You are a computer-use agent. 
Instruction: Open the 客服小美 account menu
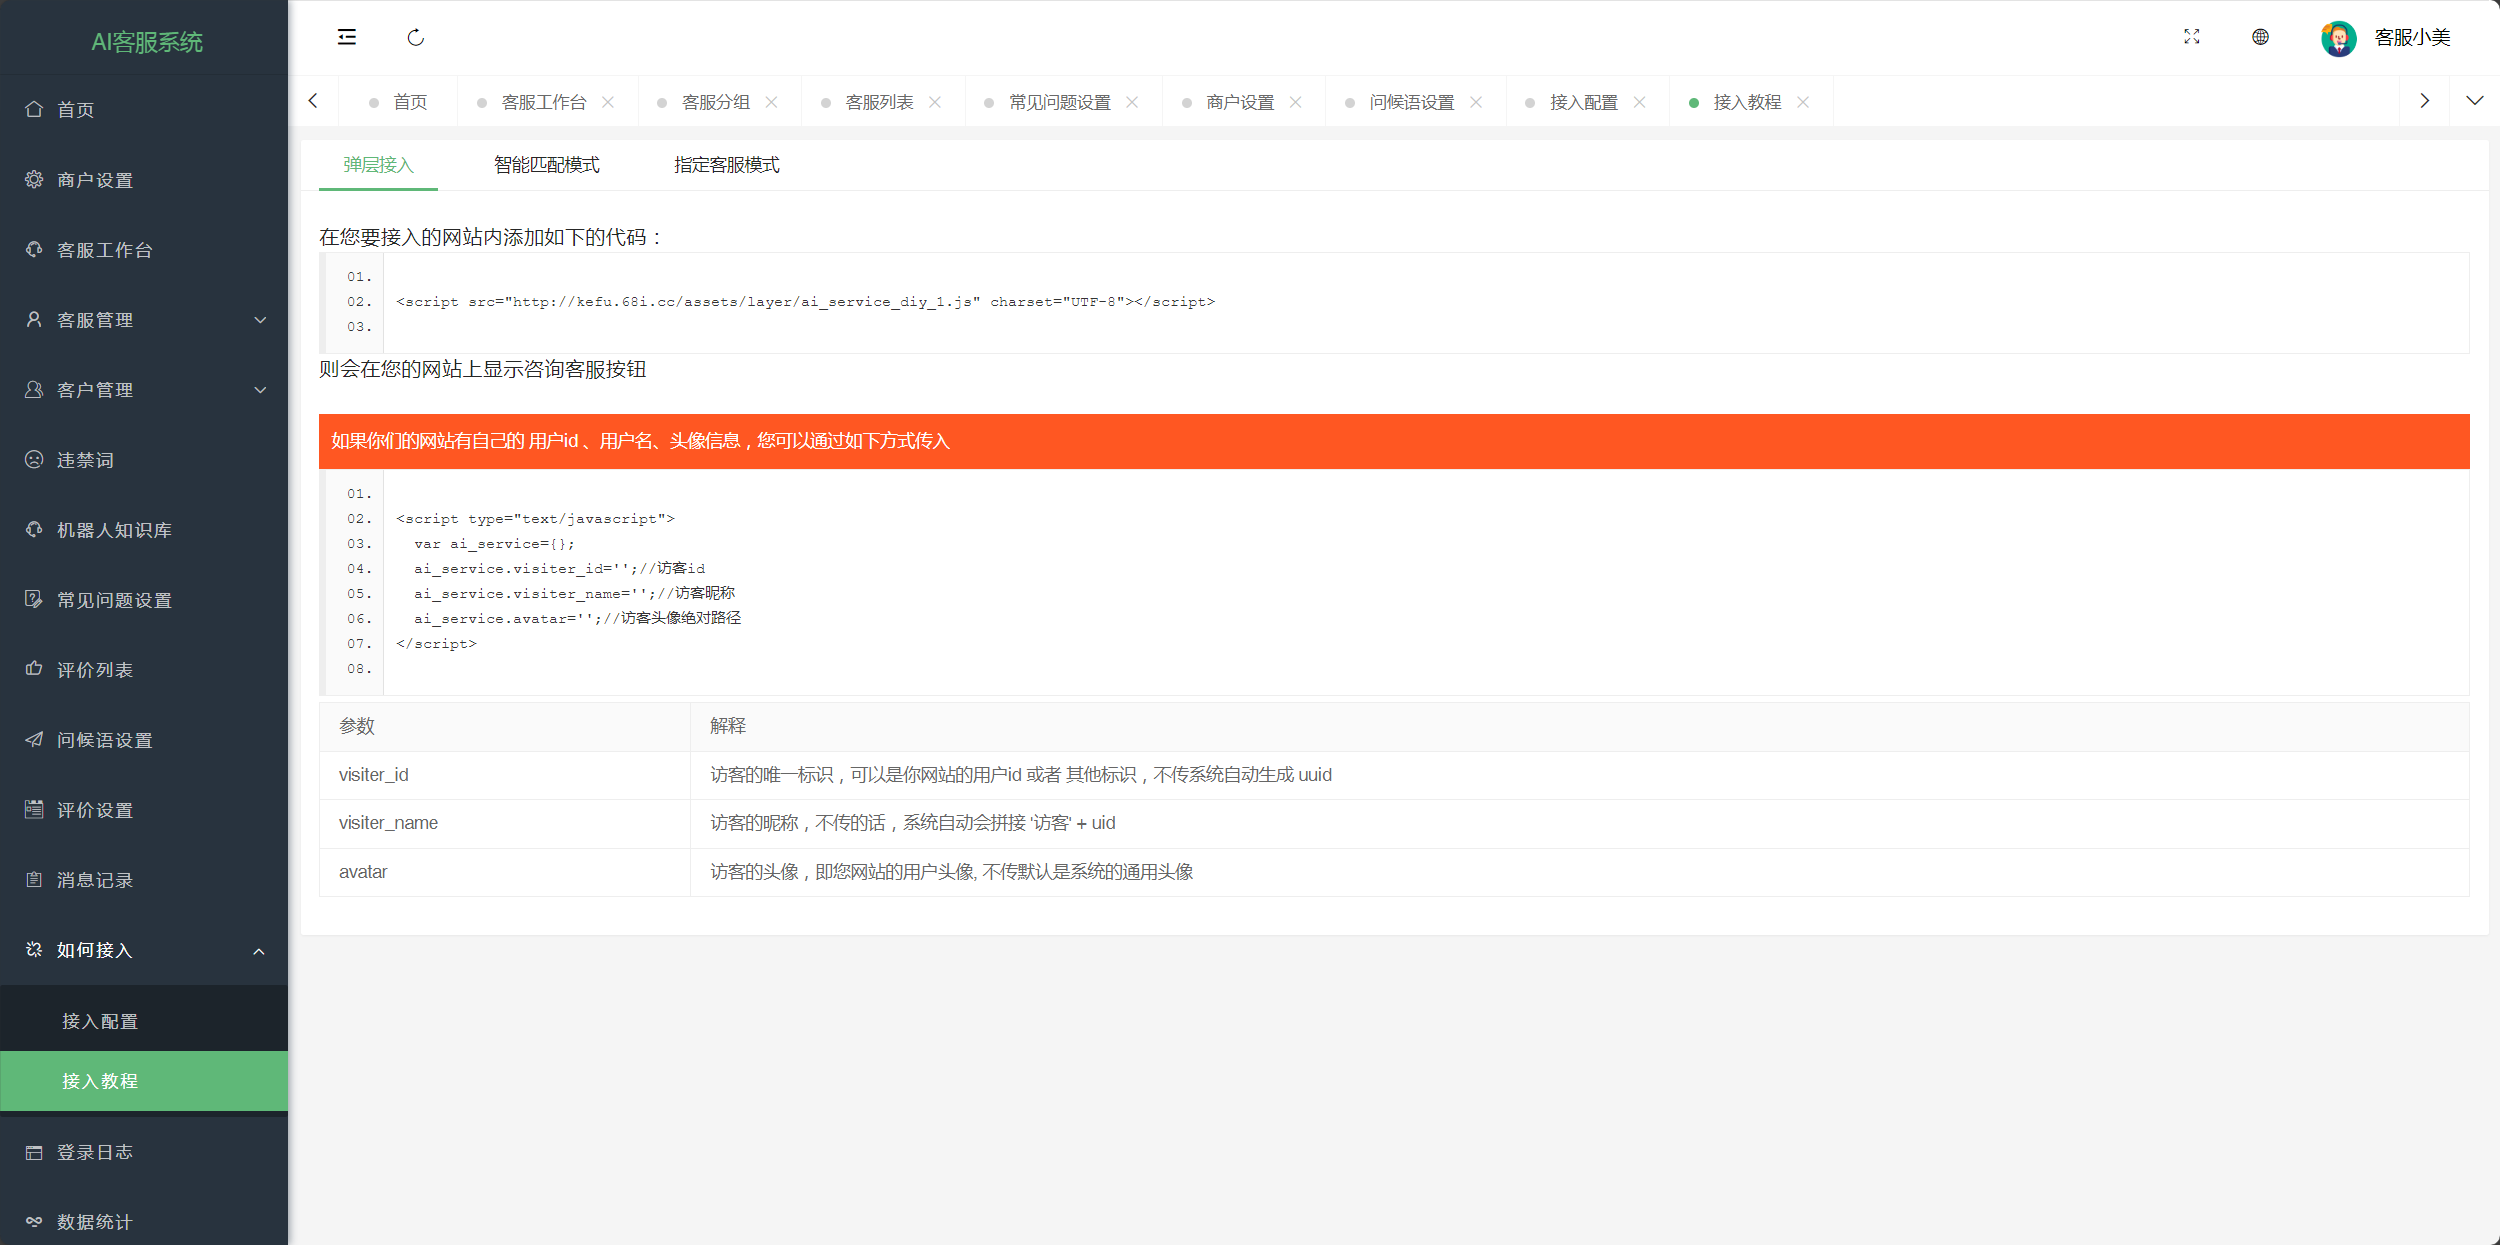[x=2412, y=38]
